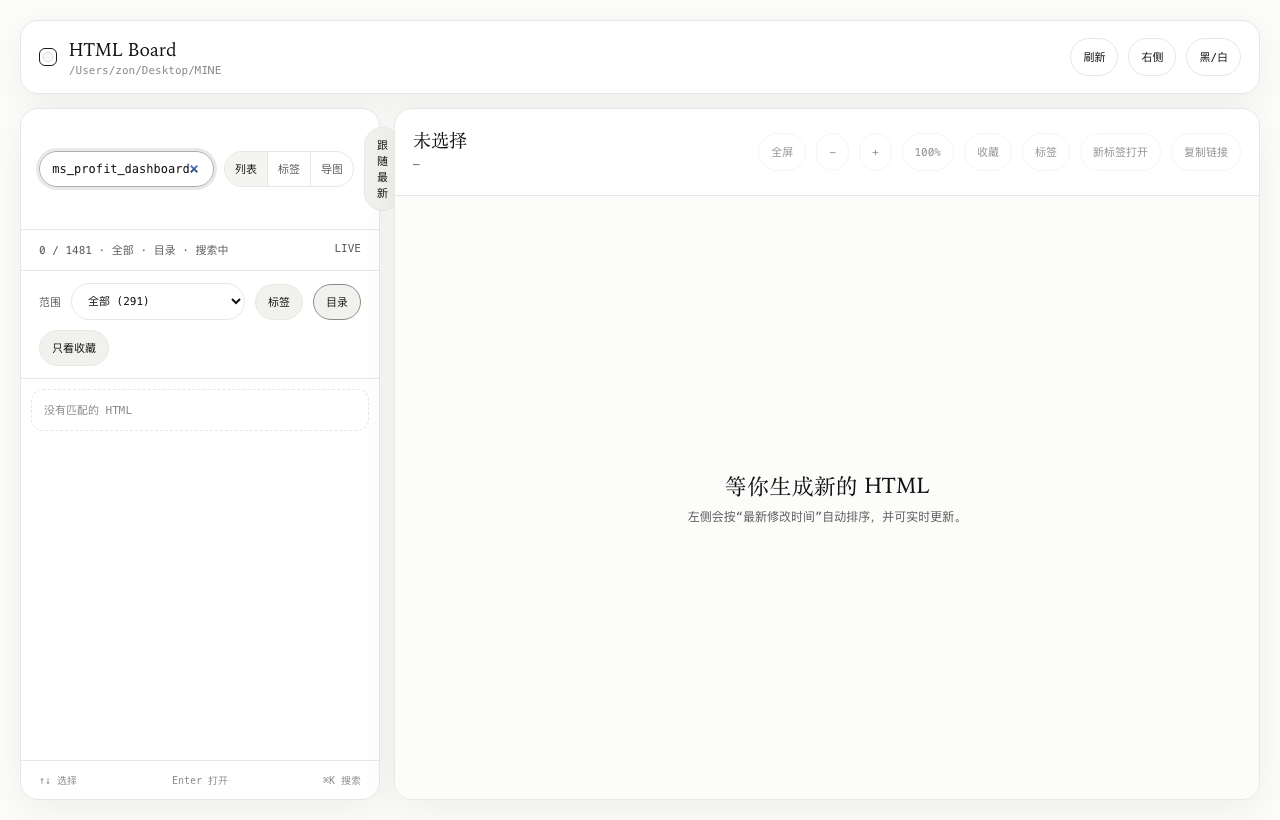This screenshot has height=820, width=1280.
Task: Switch to the 导图 view tab
Action: (332, 169)
